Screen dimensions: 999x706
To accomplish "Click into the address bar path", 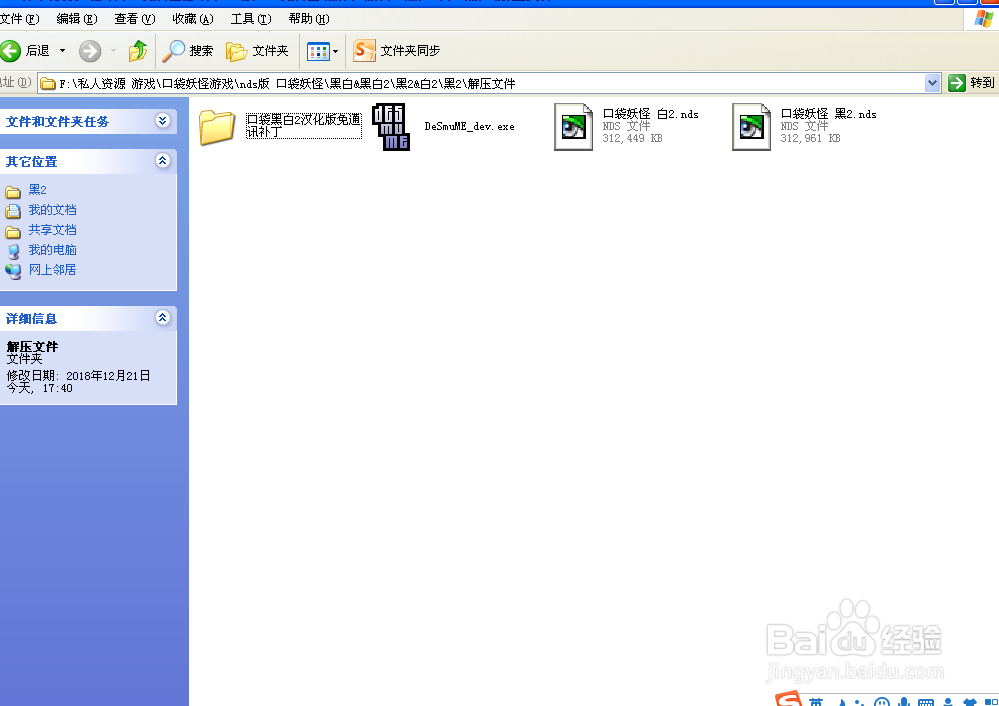I will (481, 83).
